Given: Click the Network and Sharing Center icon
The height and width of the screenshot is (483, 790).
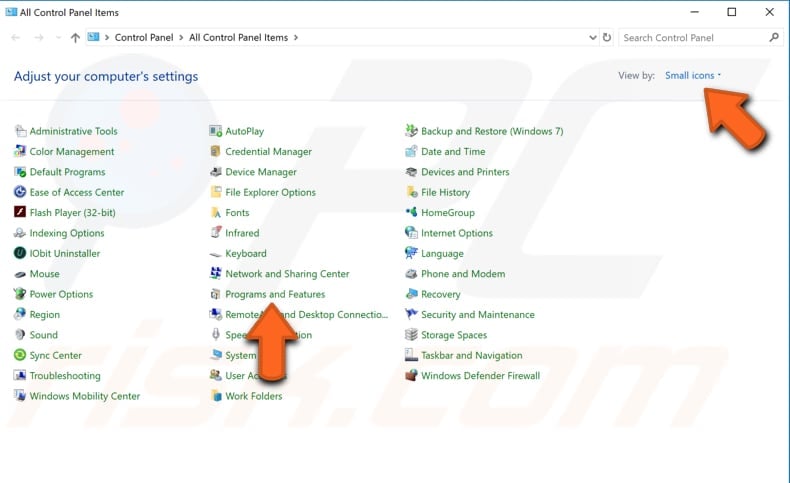Looking at the screenshot, I should (216, 273).
